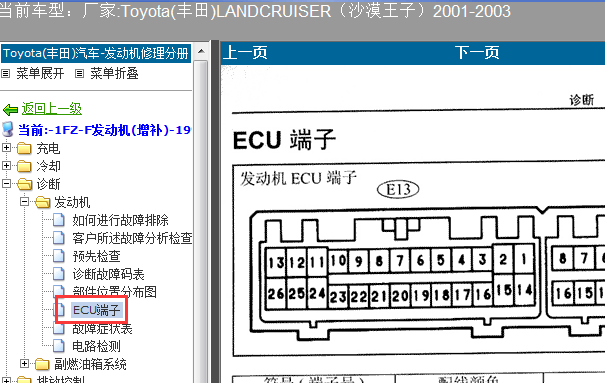Select the 发动机 folder label
The height and width of the screenshot is (383, 605).
72,202
